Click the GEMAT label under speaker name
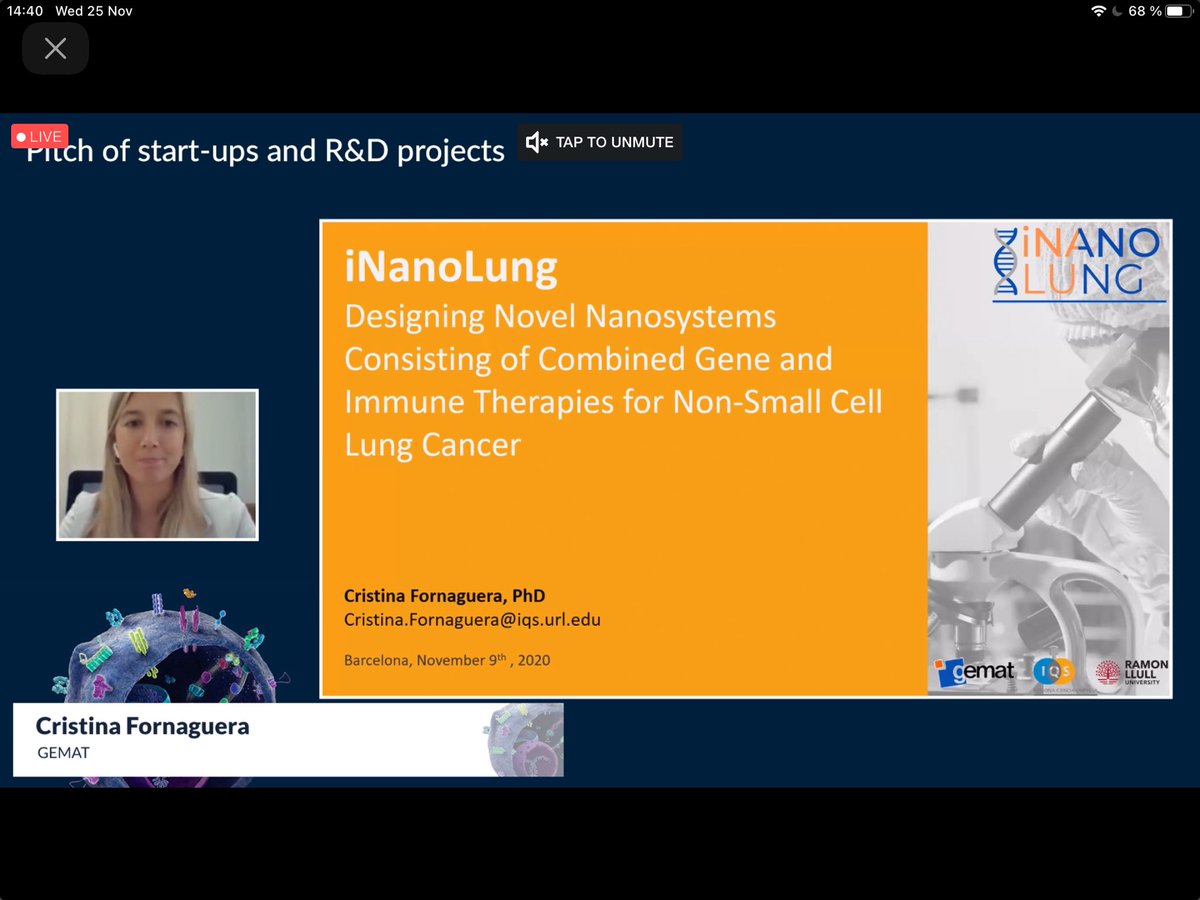 [62, 752]
